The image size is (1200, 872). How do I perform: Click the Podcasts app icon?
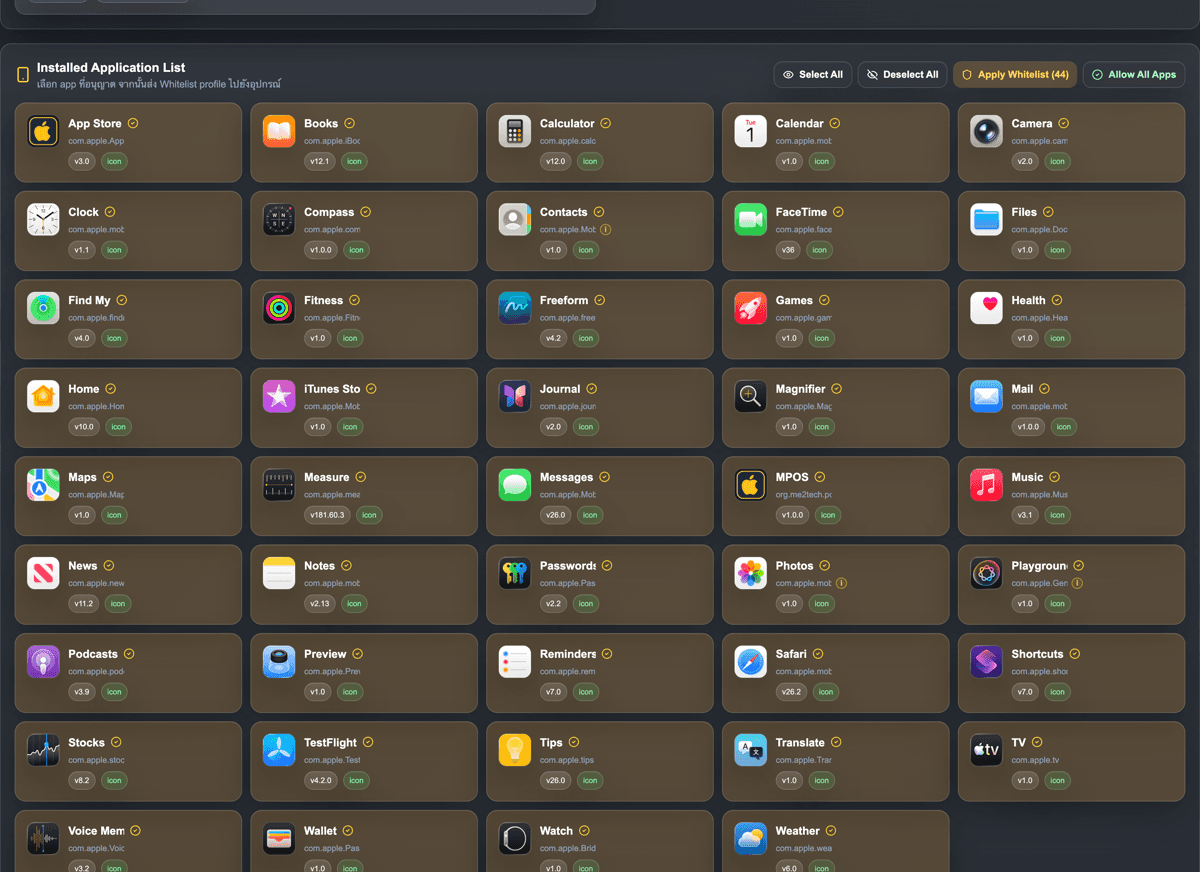(x=43, y=662)
